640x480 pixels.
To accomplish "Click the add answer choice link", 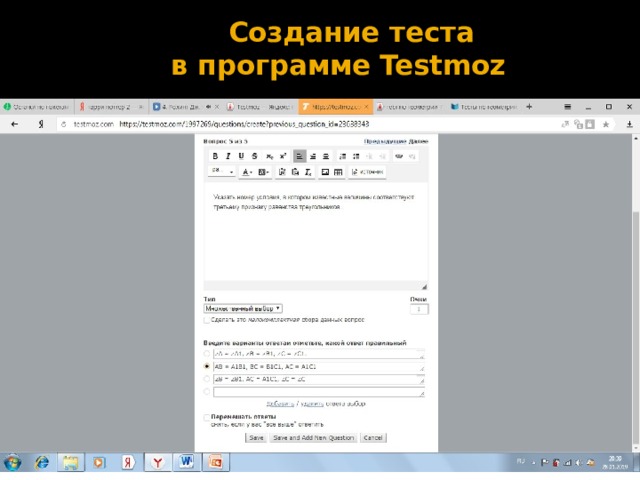I will (280, 404).
